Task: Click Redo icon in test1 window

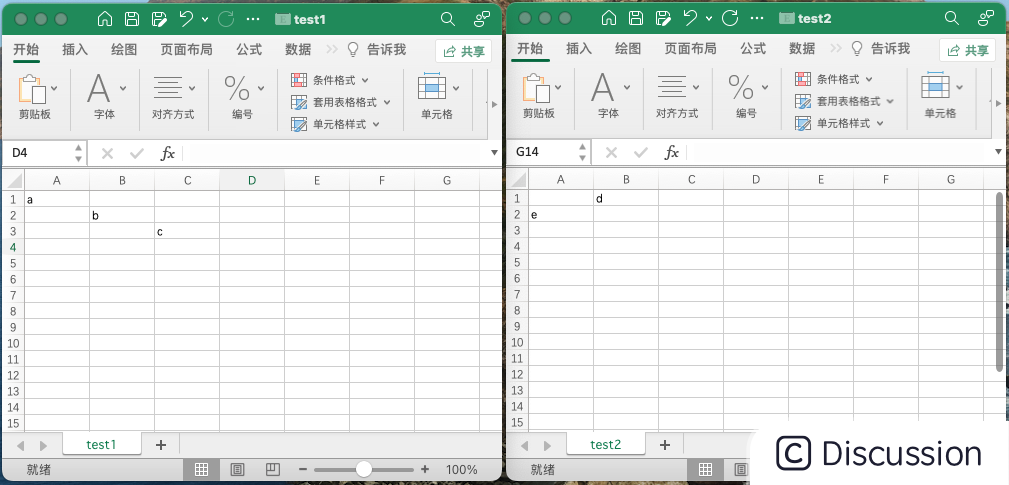Action: [x=226, y=19]
